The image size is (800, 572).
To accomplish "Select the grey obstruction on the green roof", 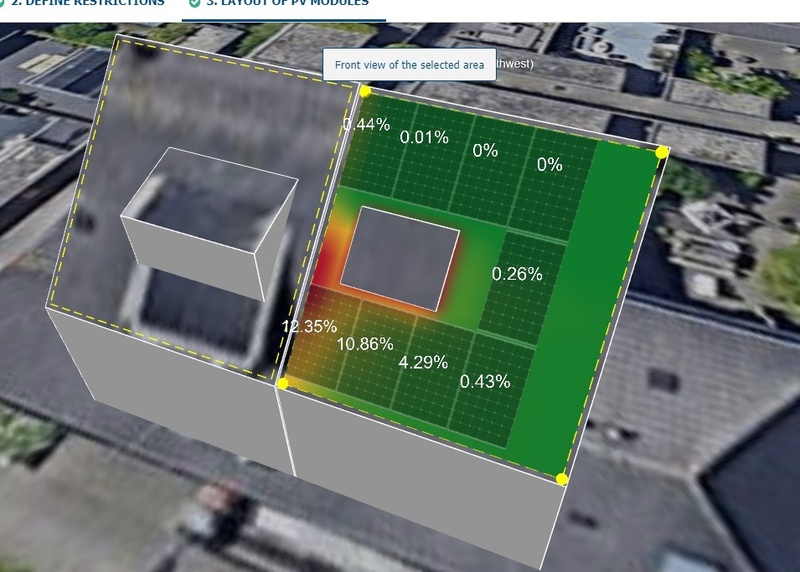I will click(x=400, y=258).
